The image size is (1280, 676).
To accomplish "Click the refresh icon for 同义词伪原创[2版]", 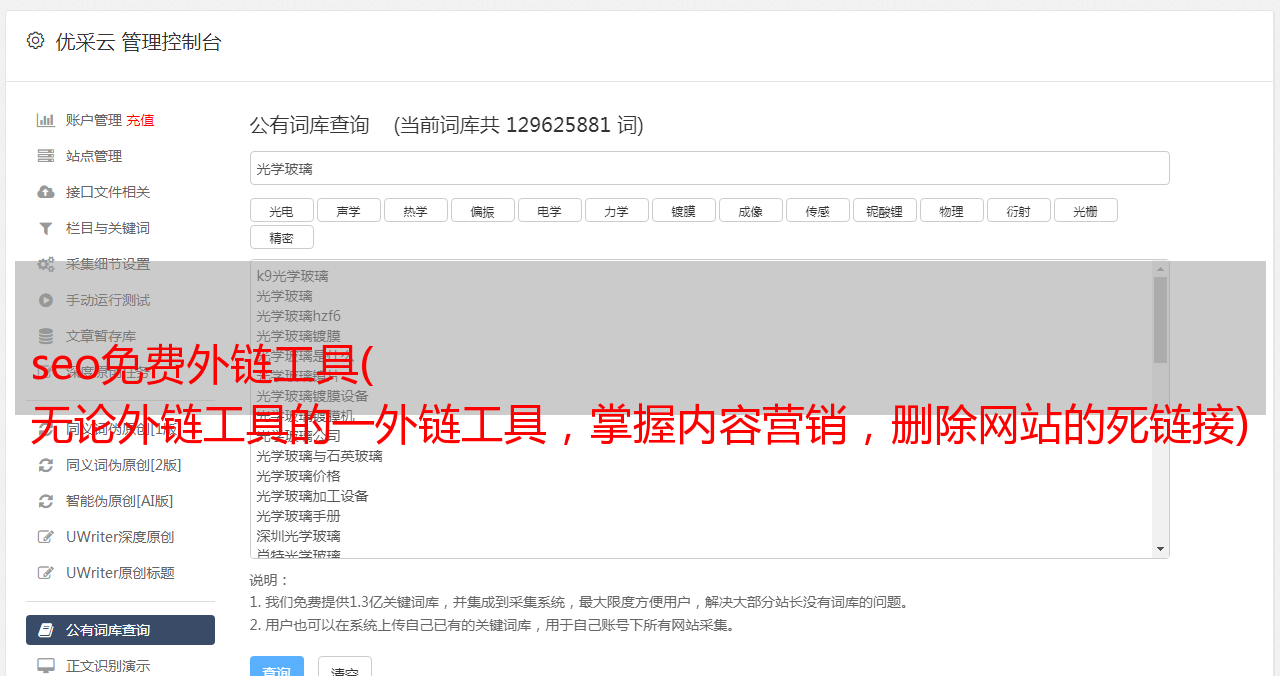I will pos(46,465).
